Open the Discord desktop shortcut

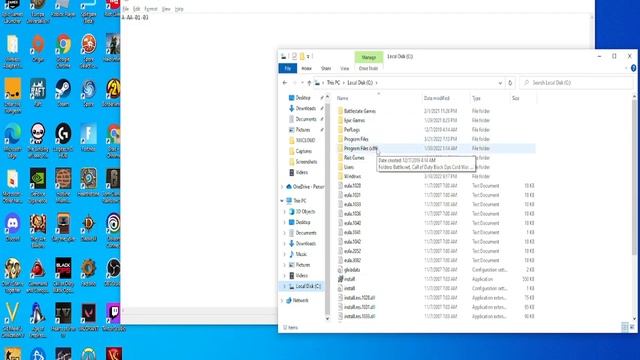[13, 227]
